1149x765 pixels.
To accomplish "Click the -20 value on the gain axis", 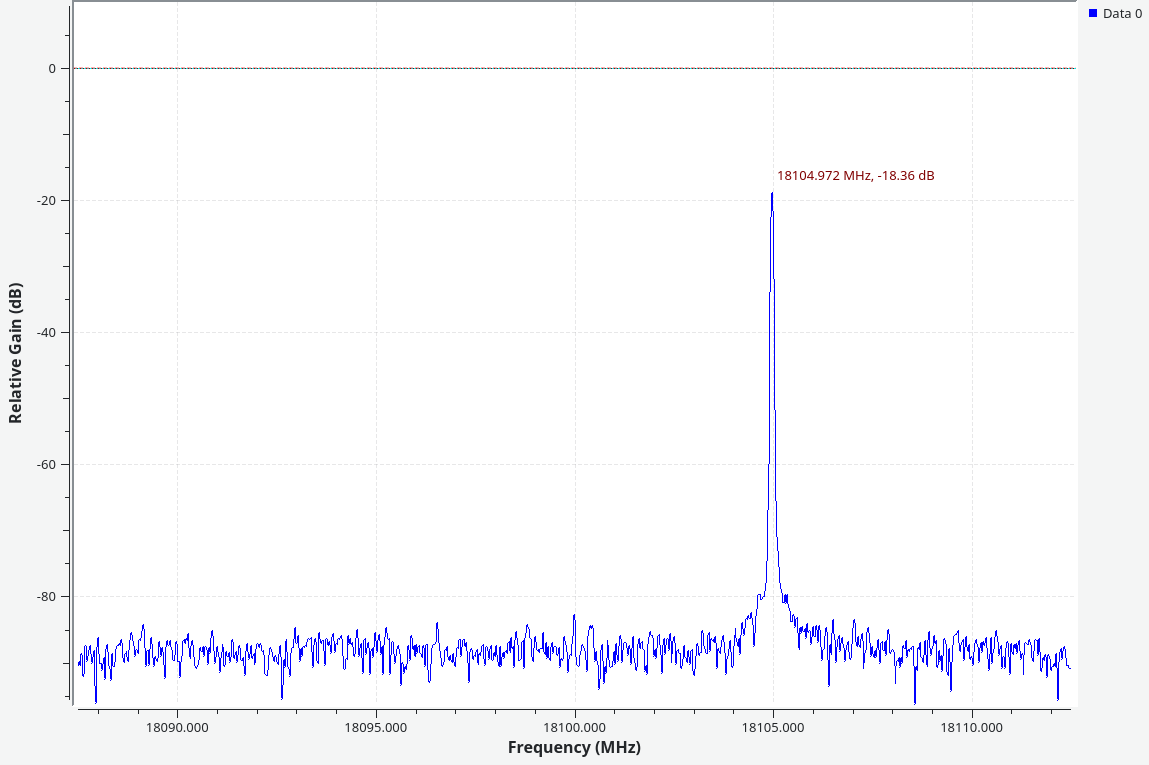I will (47, 201).
